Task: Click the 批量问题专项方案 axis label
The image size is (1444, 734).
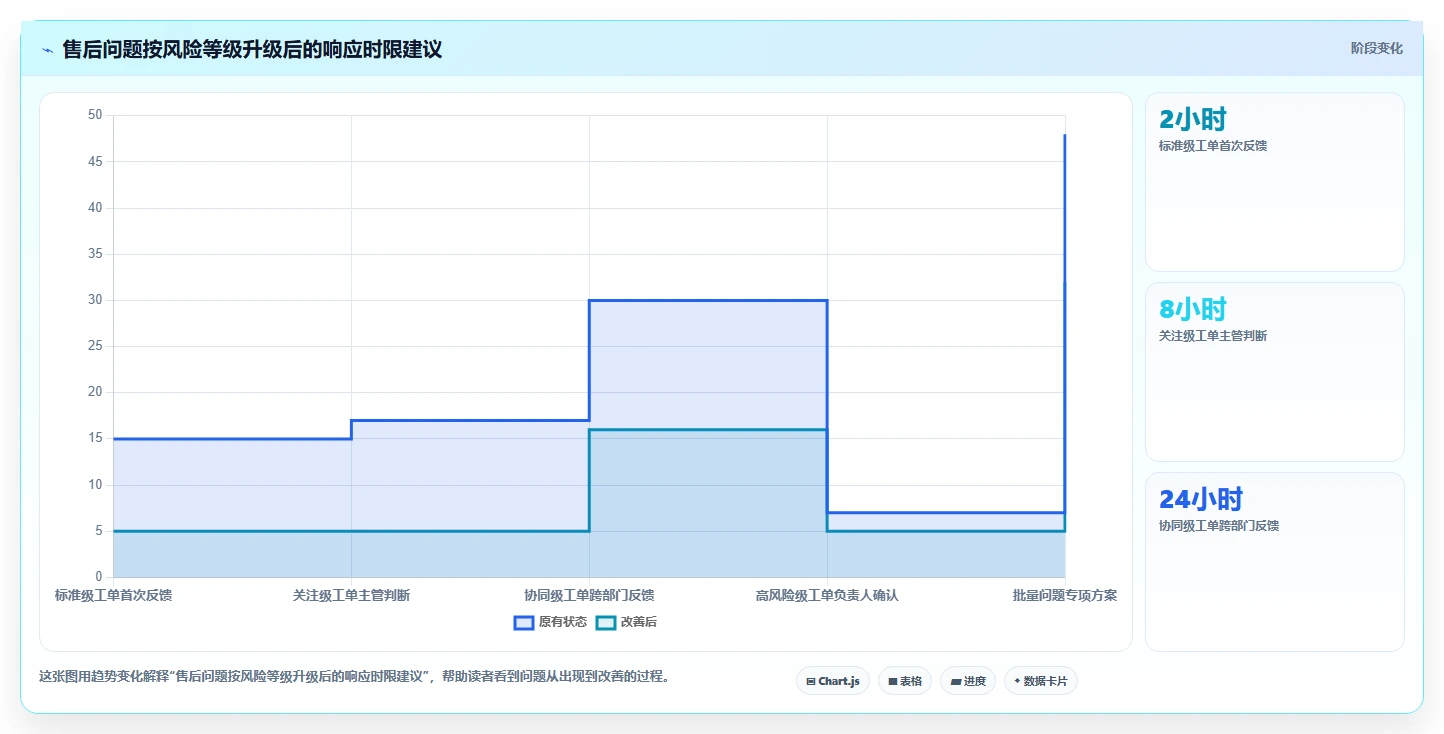Action: tap(1065, 595)
